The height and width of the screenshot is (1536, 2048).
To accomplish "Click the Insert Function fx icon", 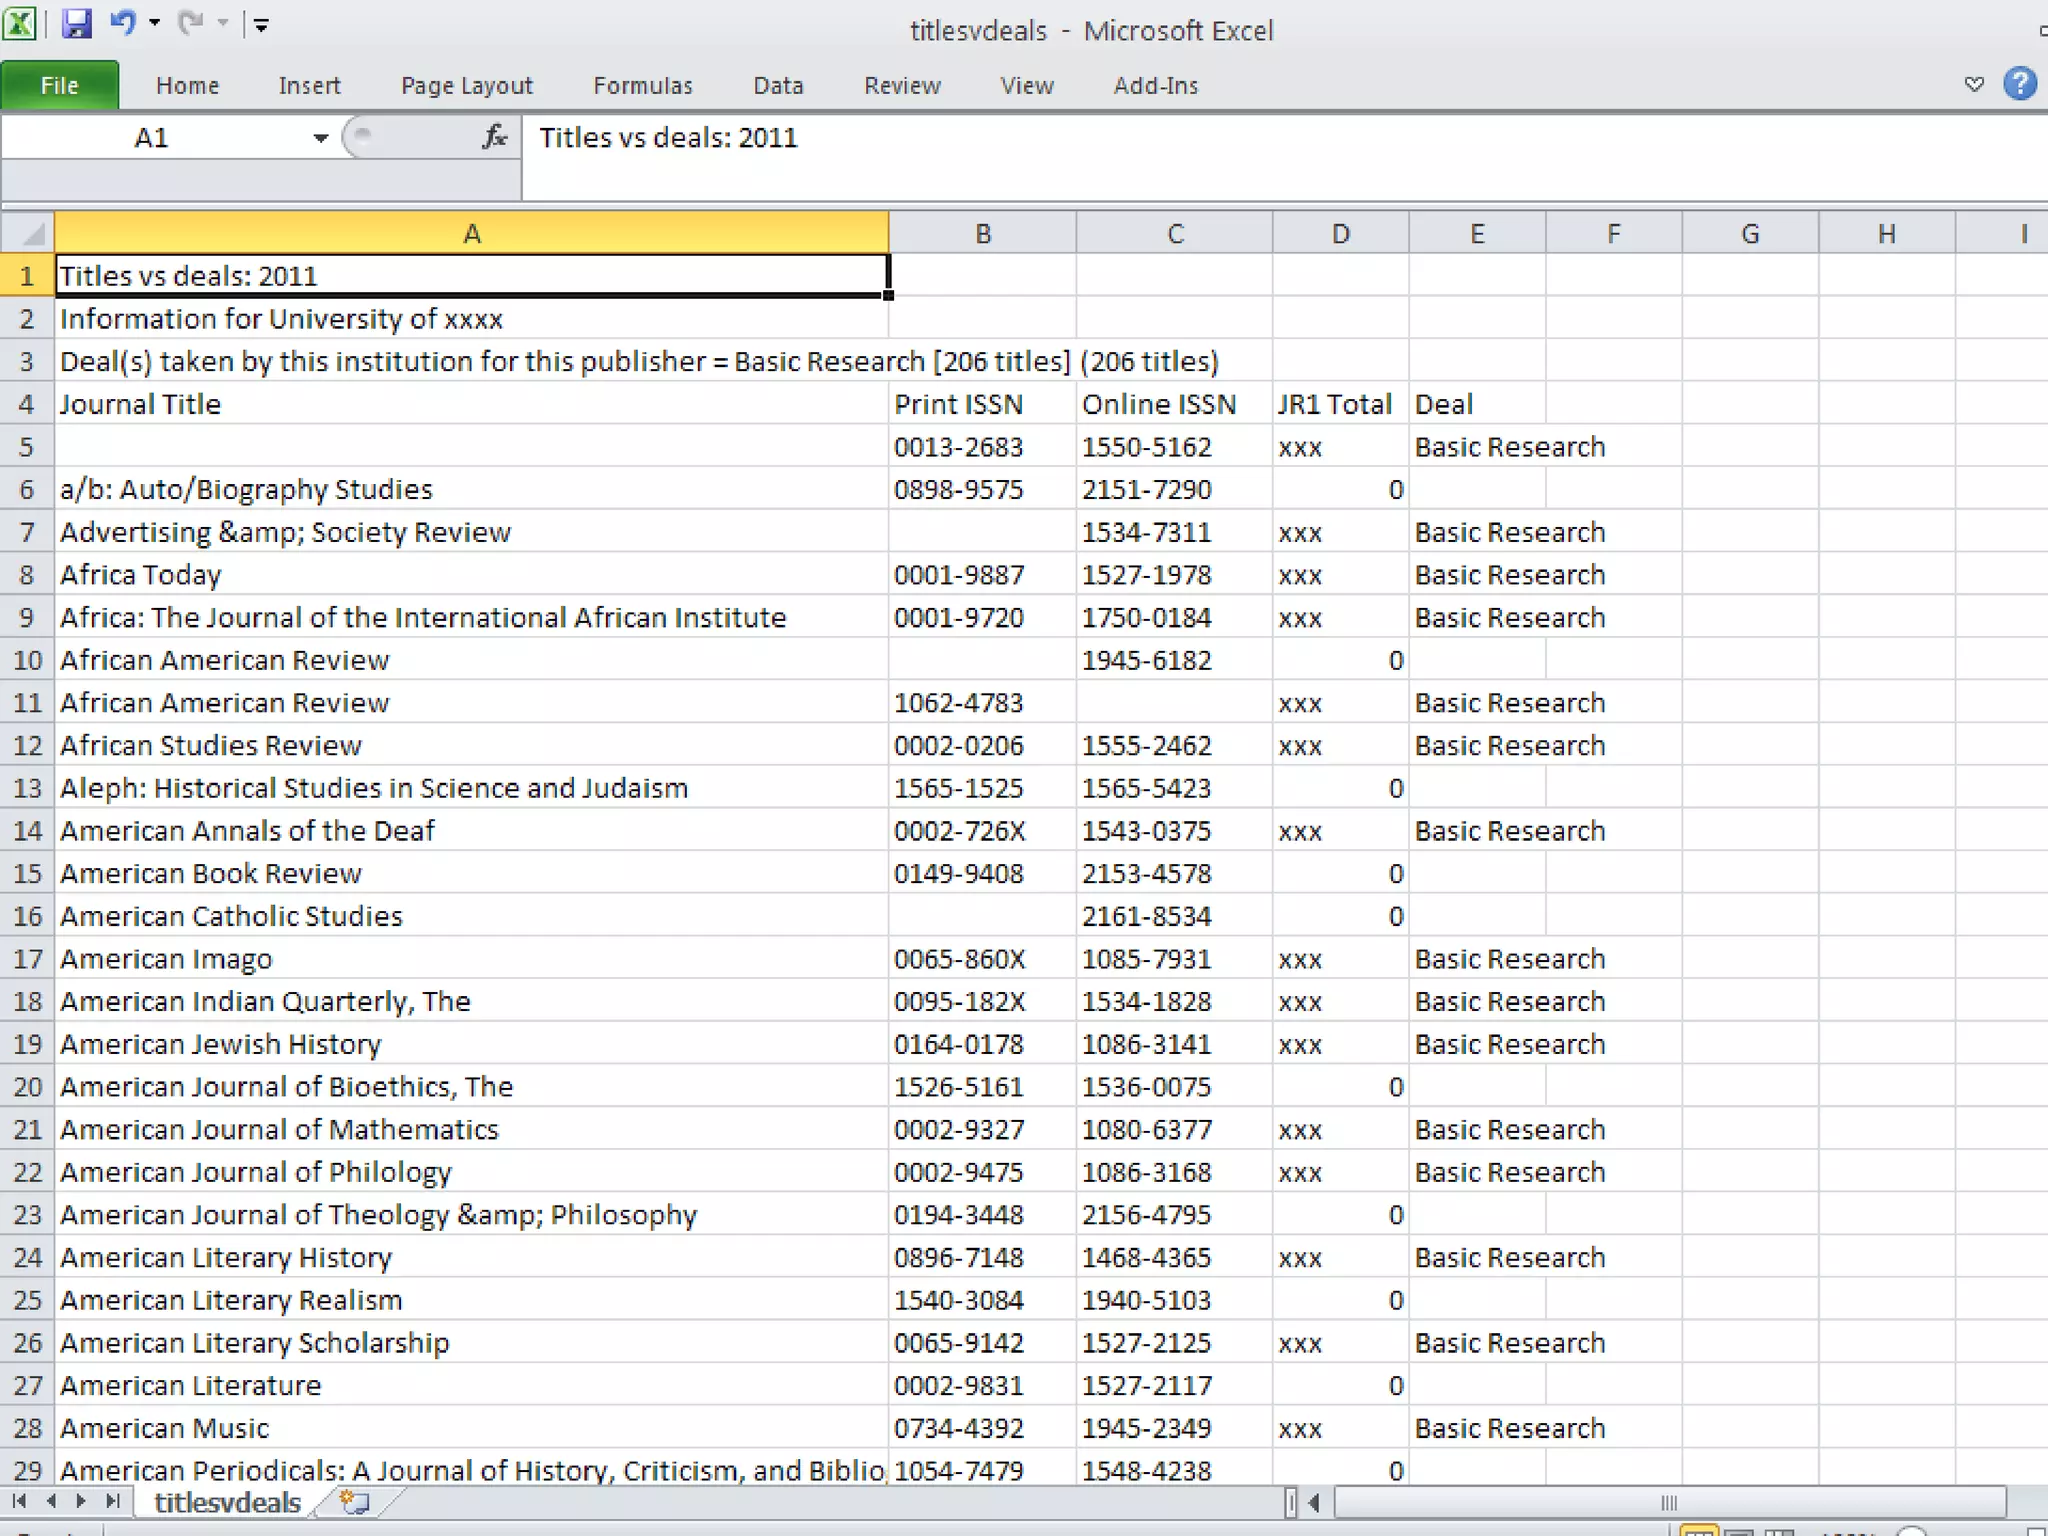I will coord(494,137).
